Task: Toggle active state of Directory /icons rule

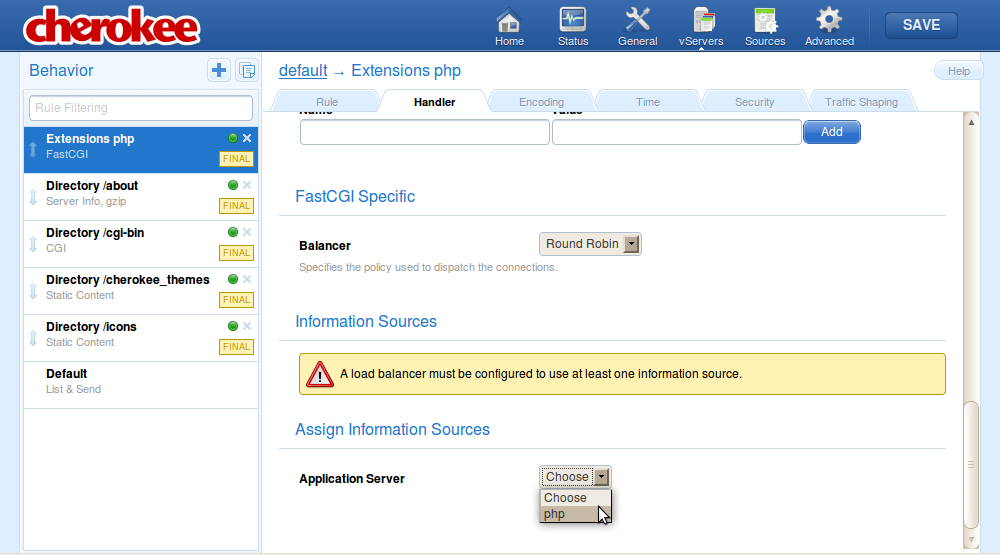Action: 233,326
